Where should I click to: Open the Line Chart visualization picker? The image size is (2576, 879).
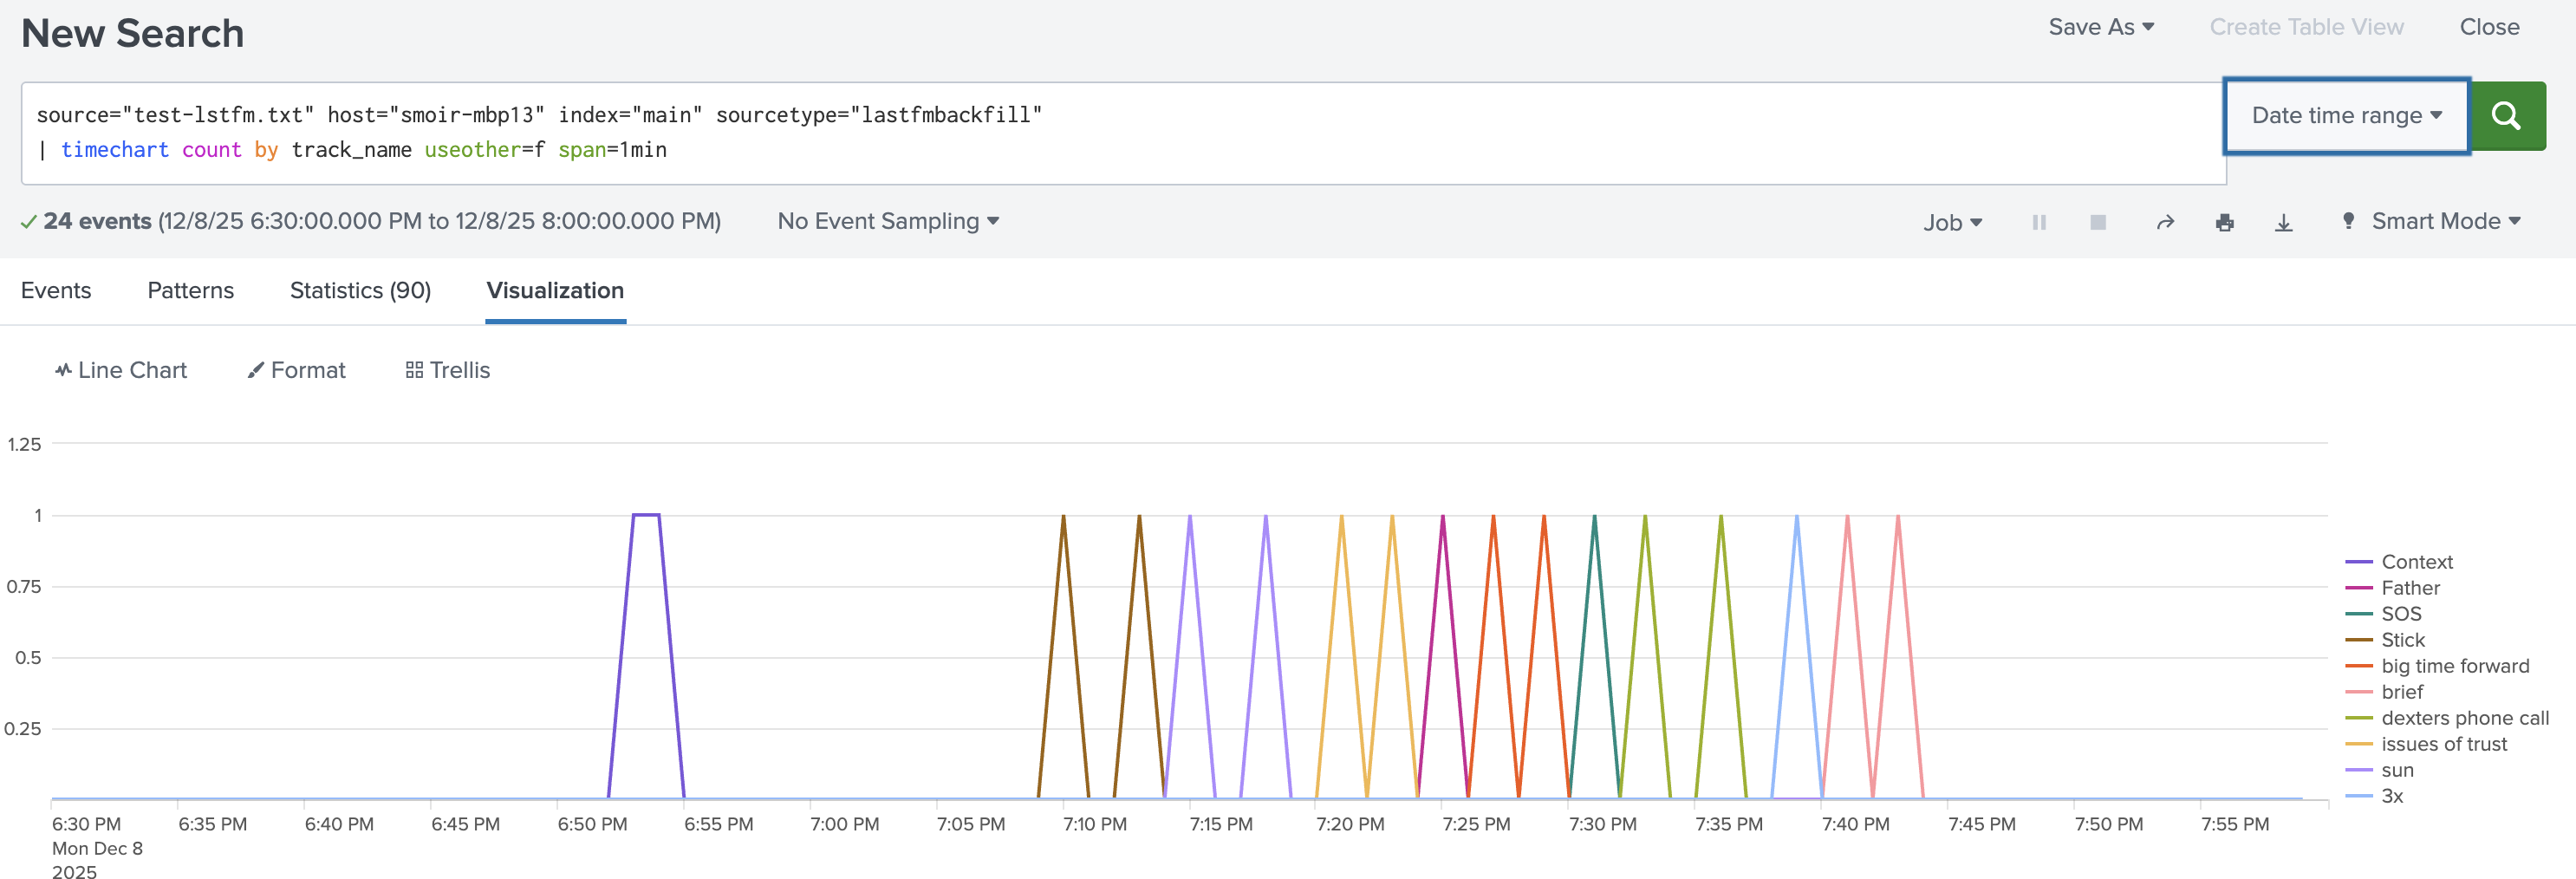point(121,370)
